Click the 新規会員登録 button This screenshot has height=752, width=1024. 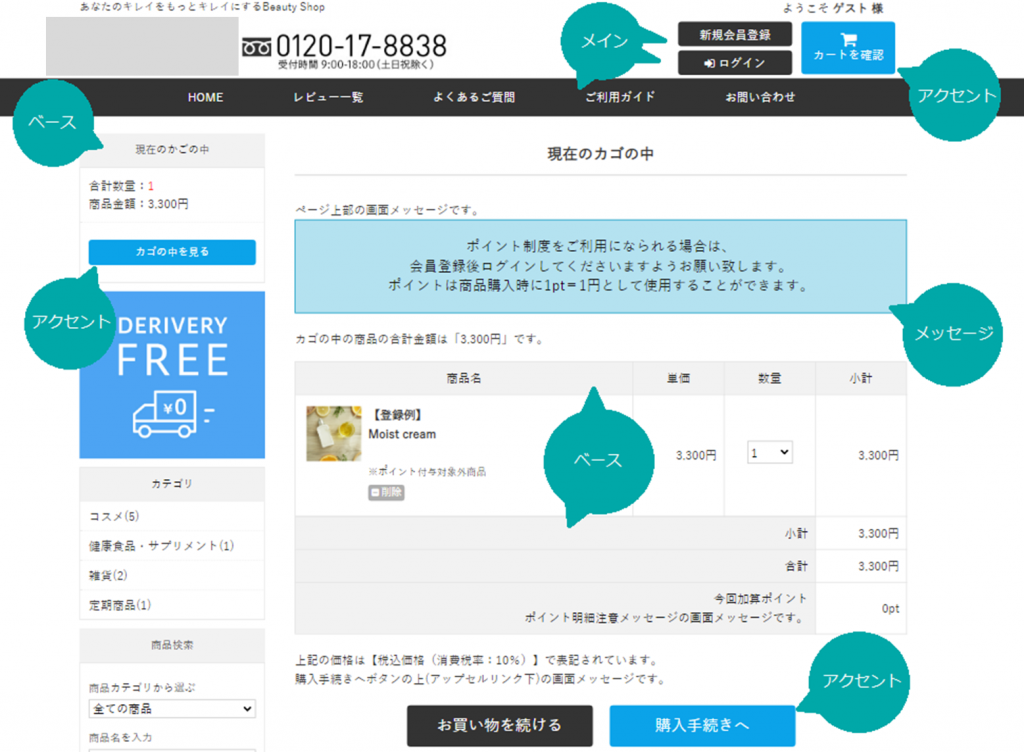pyautogui.click(x=734, y=35)
